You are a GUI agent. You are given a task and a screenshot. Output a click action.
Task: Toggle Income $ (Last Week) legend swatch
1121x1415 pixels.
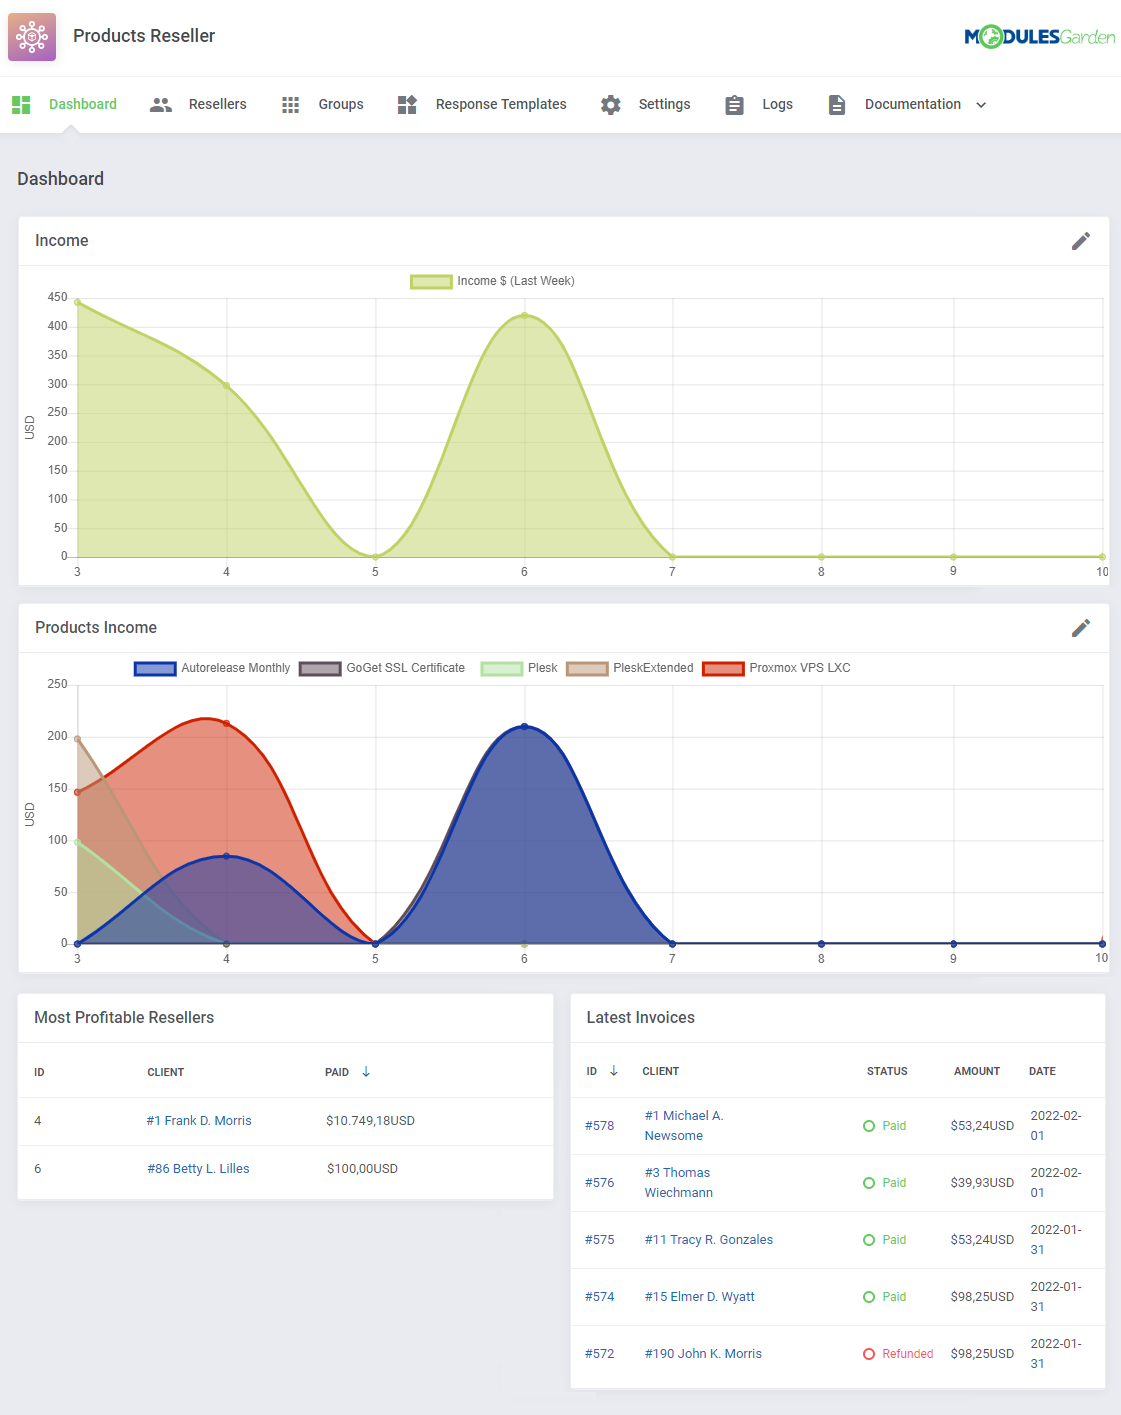(431, 282)
